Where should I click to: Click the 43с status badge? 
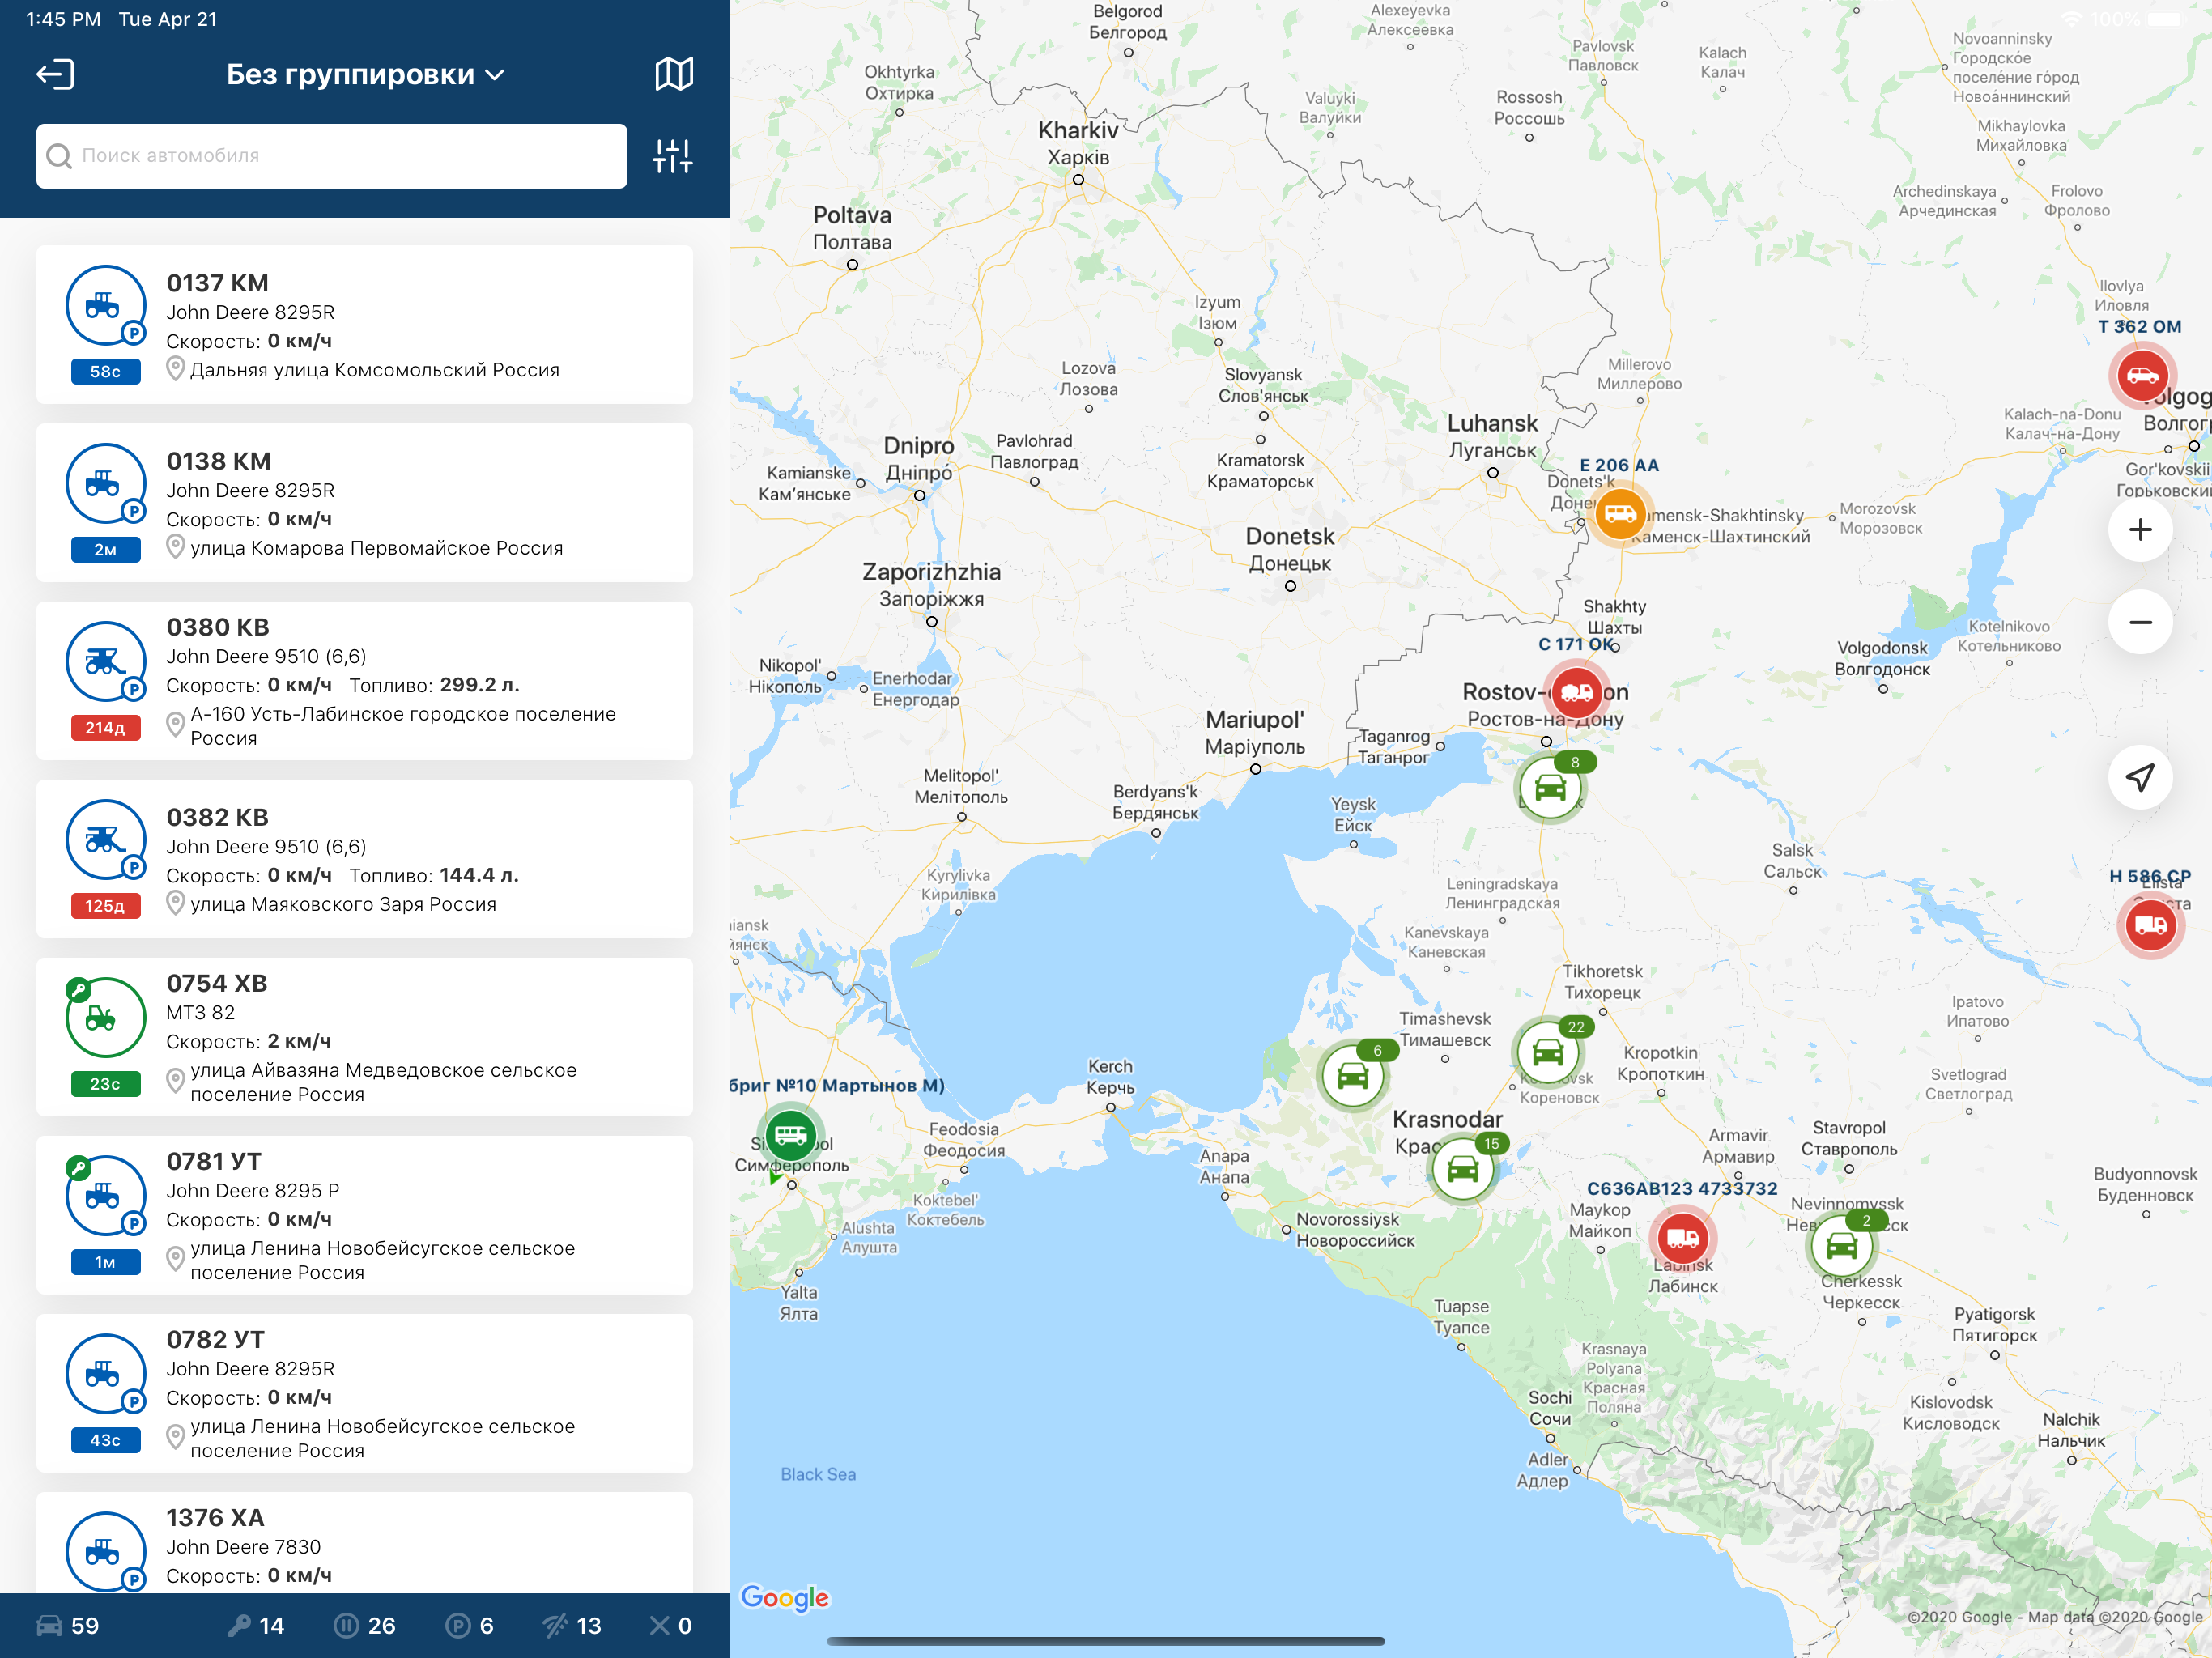(x=105, y=1440)
